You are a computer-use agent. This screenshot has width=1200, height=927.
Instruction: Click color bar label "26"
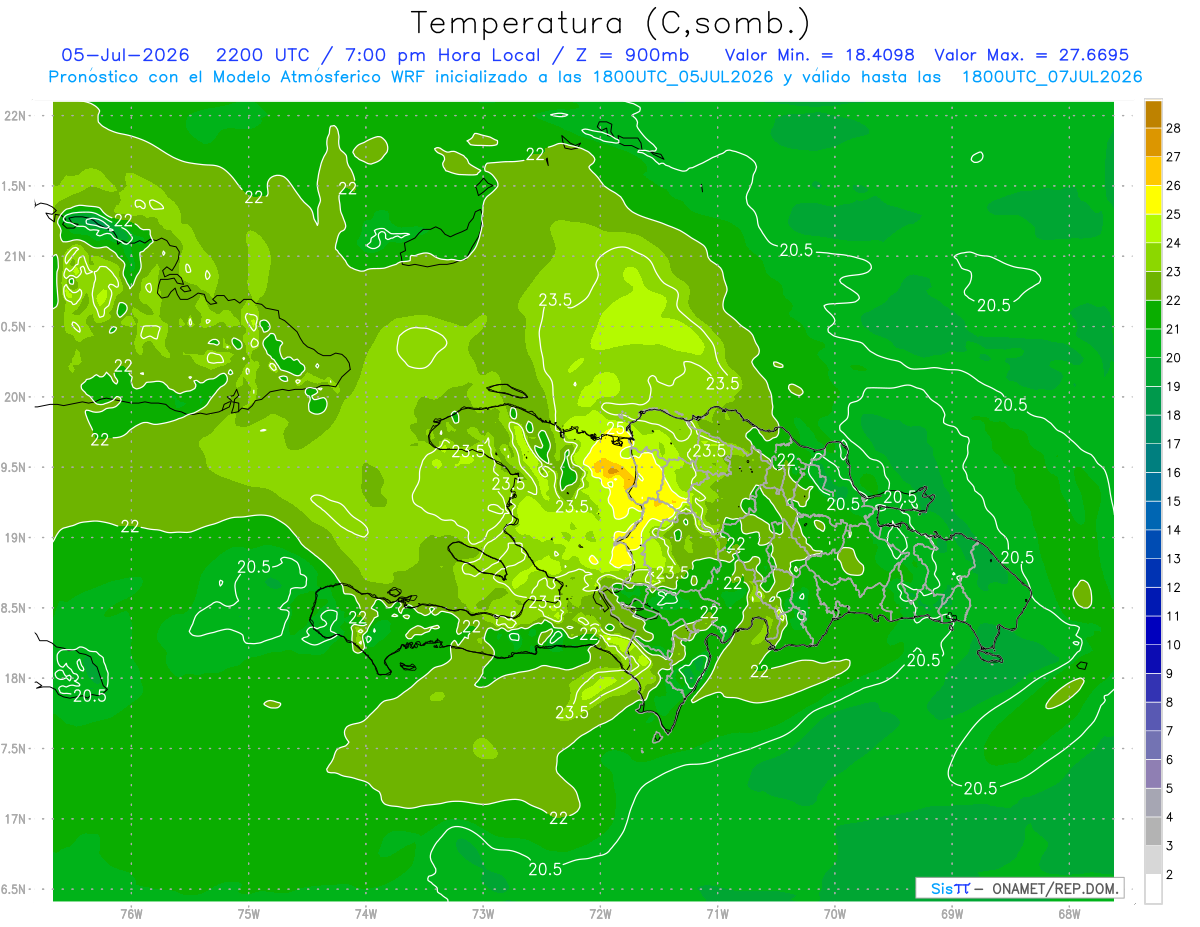click(x=1174, y=186)
